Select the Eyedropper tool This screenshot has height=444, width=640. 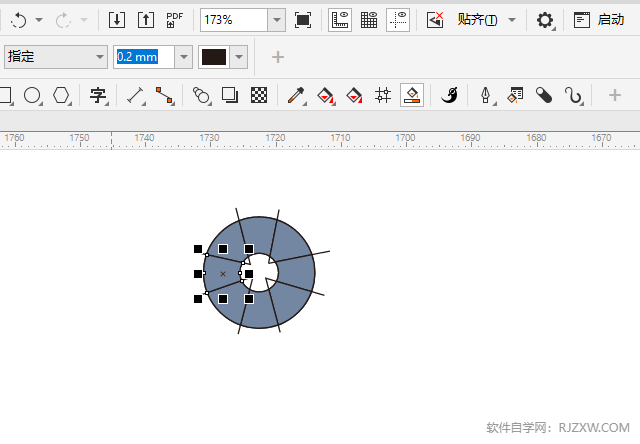296,95
